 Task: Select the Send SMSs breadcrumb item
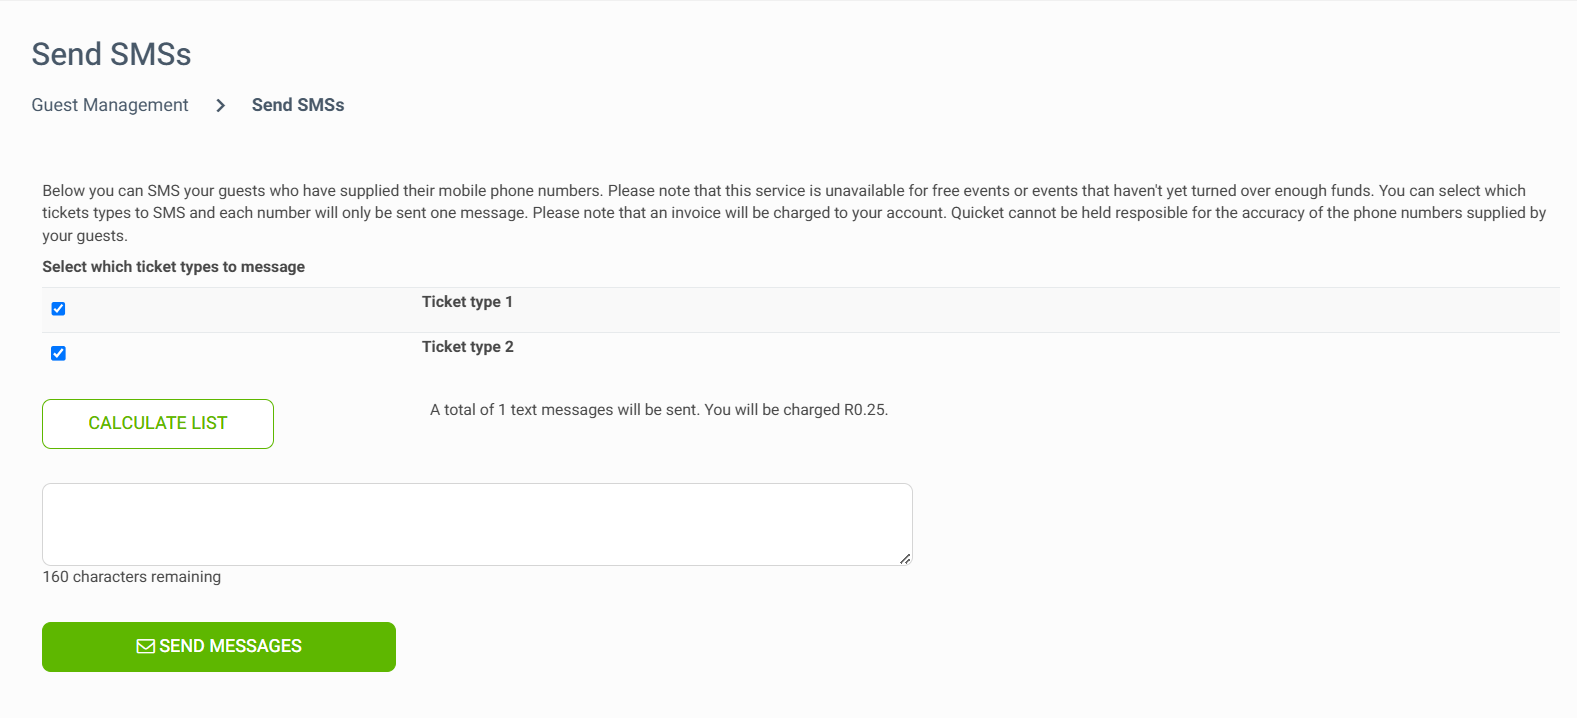pos(298,105)
